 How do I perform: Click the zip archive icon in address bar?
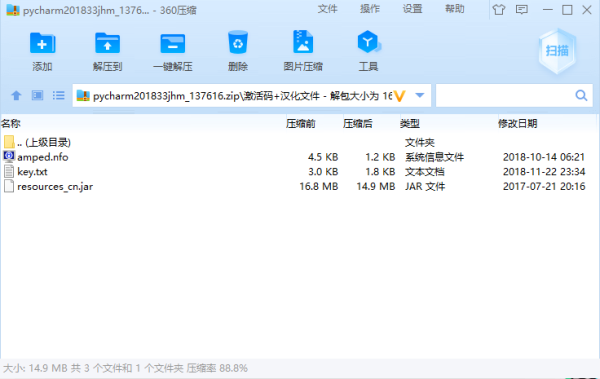[x=83, y=95]
